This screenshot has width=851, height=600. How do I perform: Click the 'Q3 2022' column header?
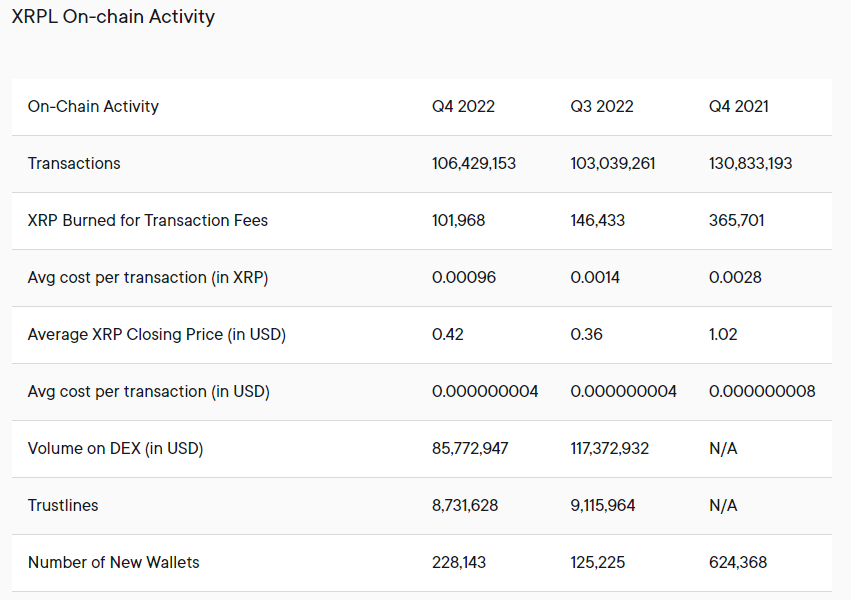pyautogui.click(x=602, y=106)
